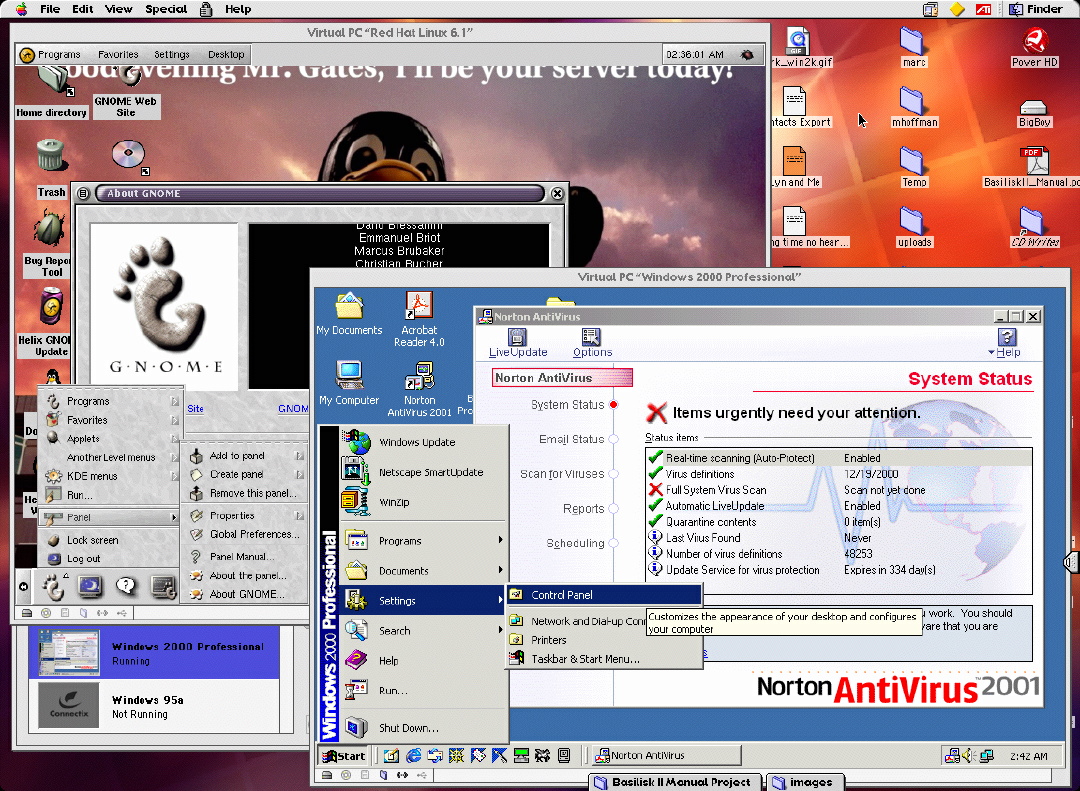Open the Acrobat Reader 4.0 desktop shortcut
The height and width of the screenshot is (791, 1080).
[419, 318]
